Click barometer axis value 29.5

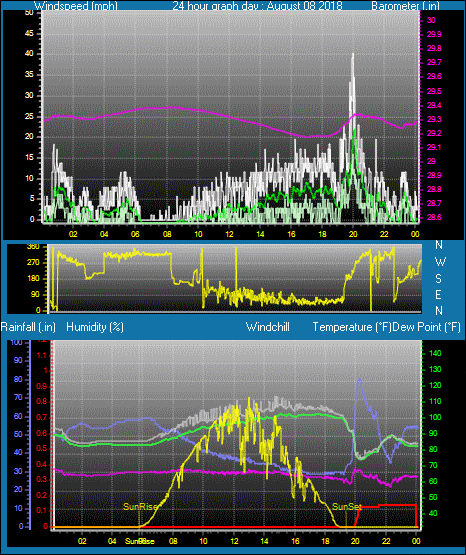[x=434, y=91]
